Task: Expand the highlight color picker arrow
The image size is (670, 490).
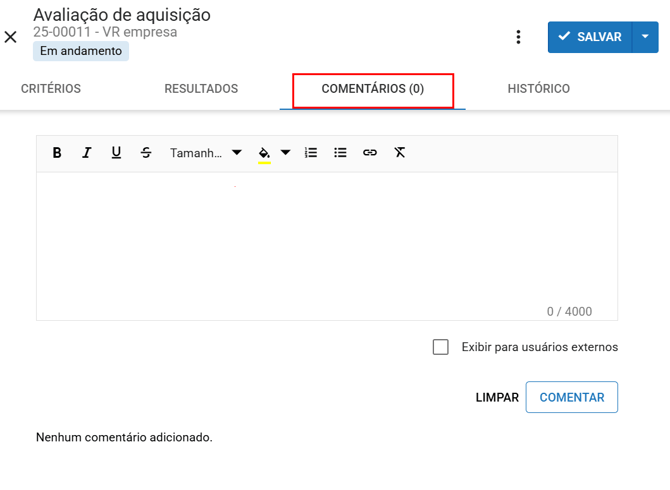Action: pos(286,153)
